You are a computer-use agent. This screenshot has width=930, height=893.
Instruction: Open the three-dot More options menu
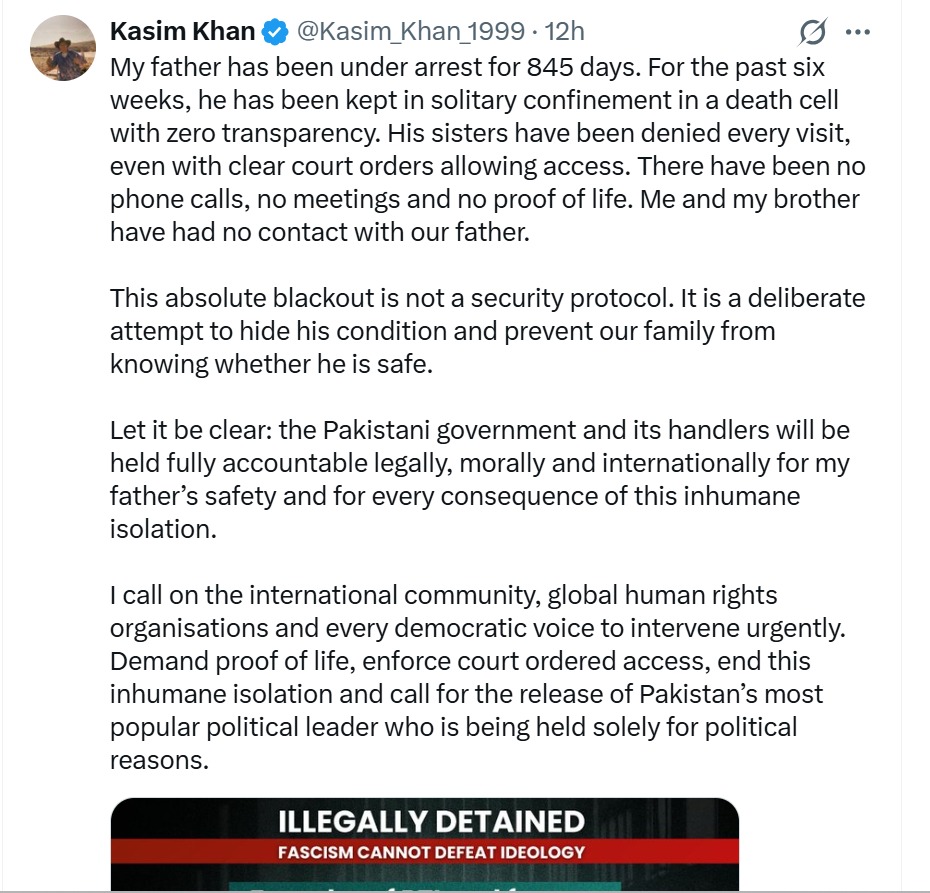point(857,32)
